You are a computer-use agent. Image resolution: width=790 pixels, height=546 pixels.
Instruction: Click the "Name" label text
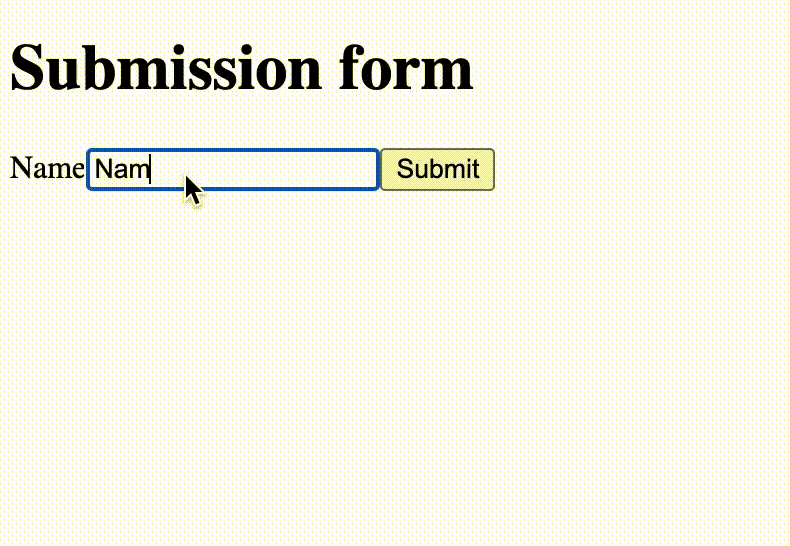coord(46,169)
